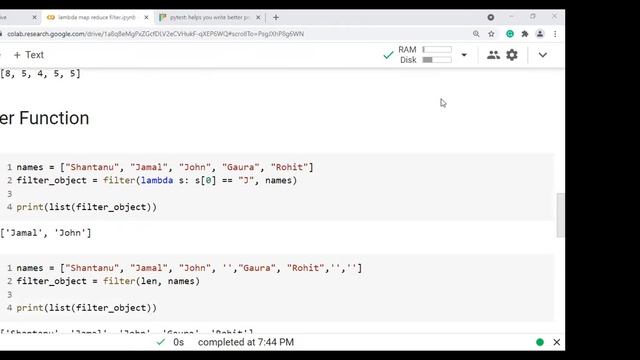Open the Chrome three-dot menu
This screenshot has width=640, height=360.
point(555,34)
